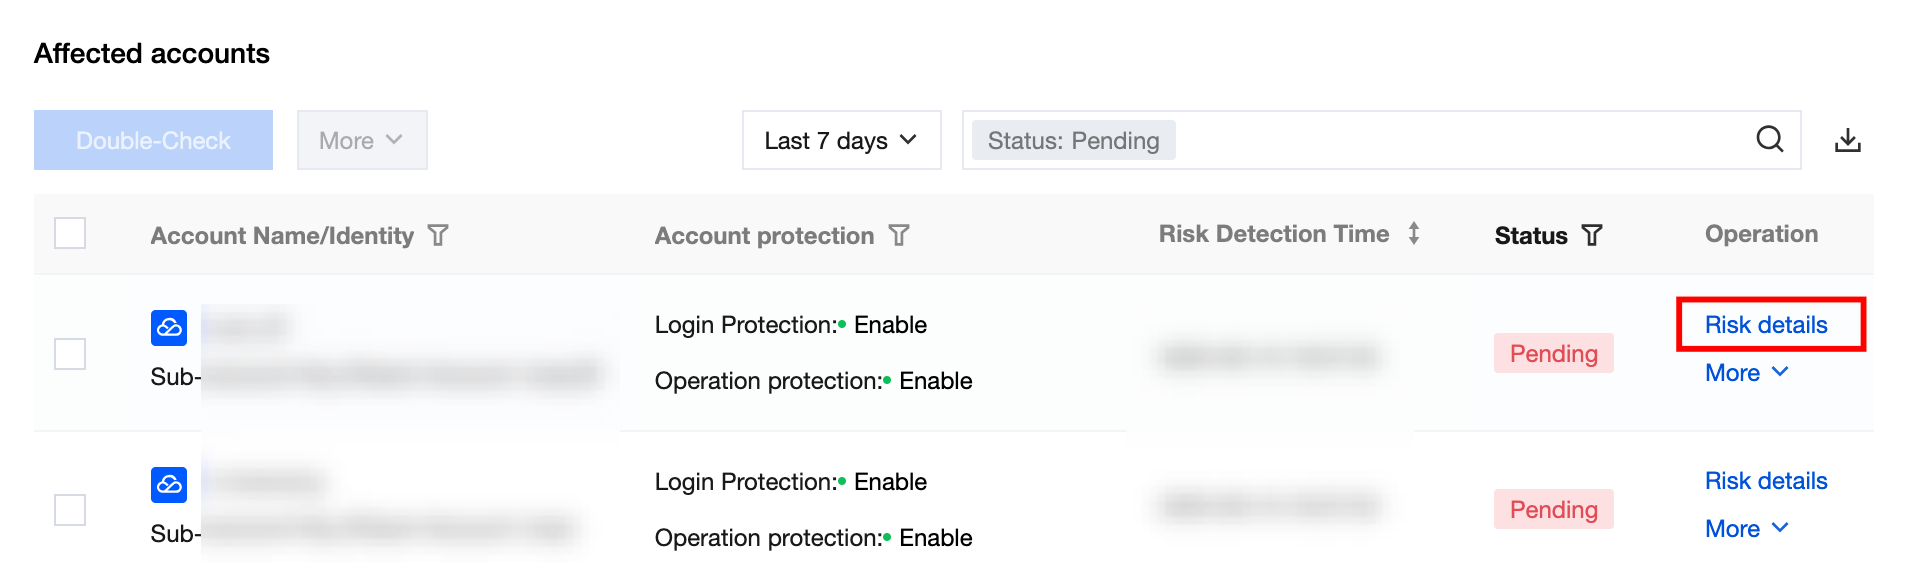1912x584 pixels.
Task: Expand the More dropdown beside Double-Check
Action: [361, 140]
